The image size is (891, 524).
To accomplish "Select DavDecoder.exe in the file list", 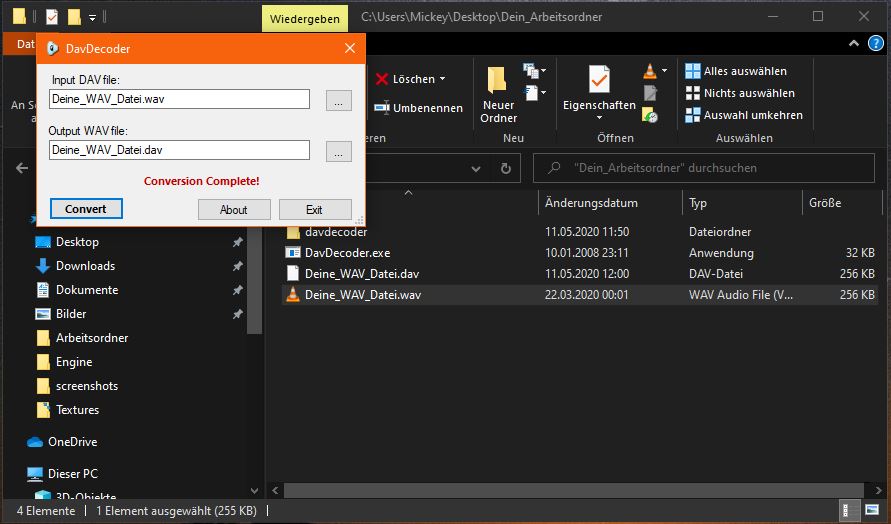I will [x=347, y=253].
